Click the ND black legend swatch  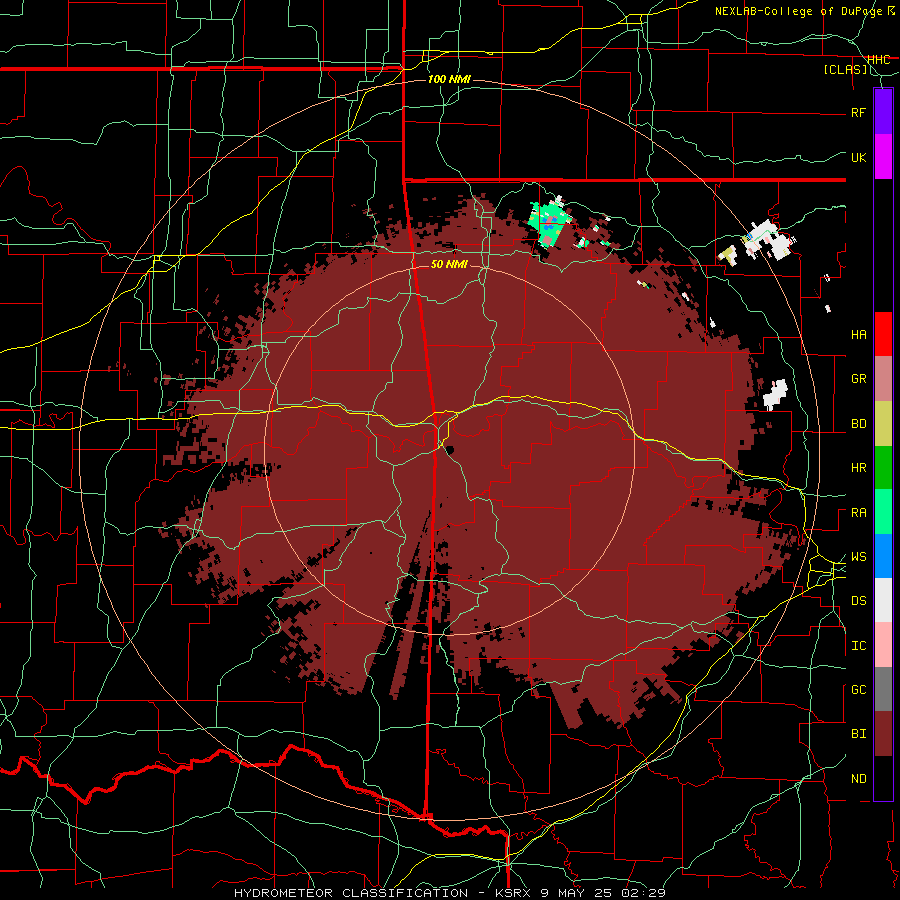pos(883,778)
